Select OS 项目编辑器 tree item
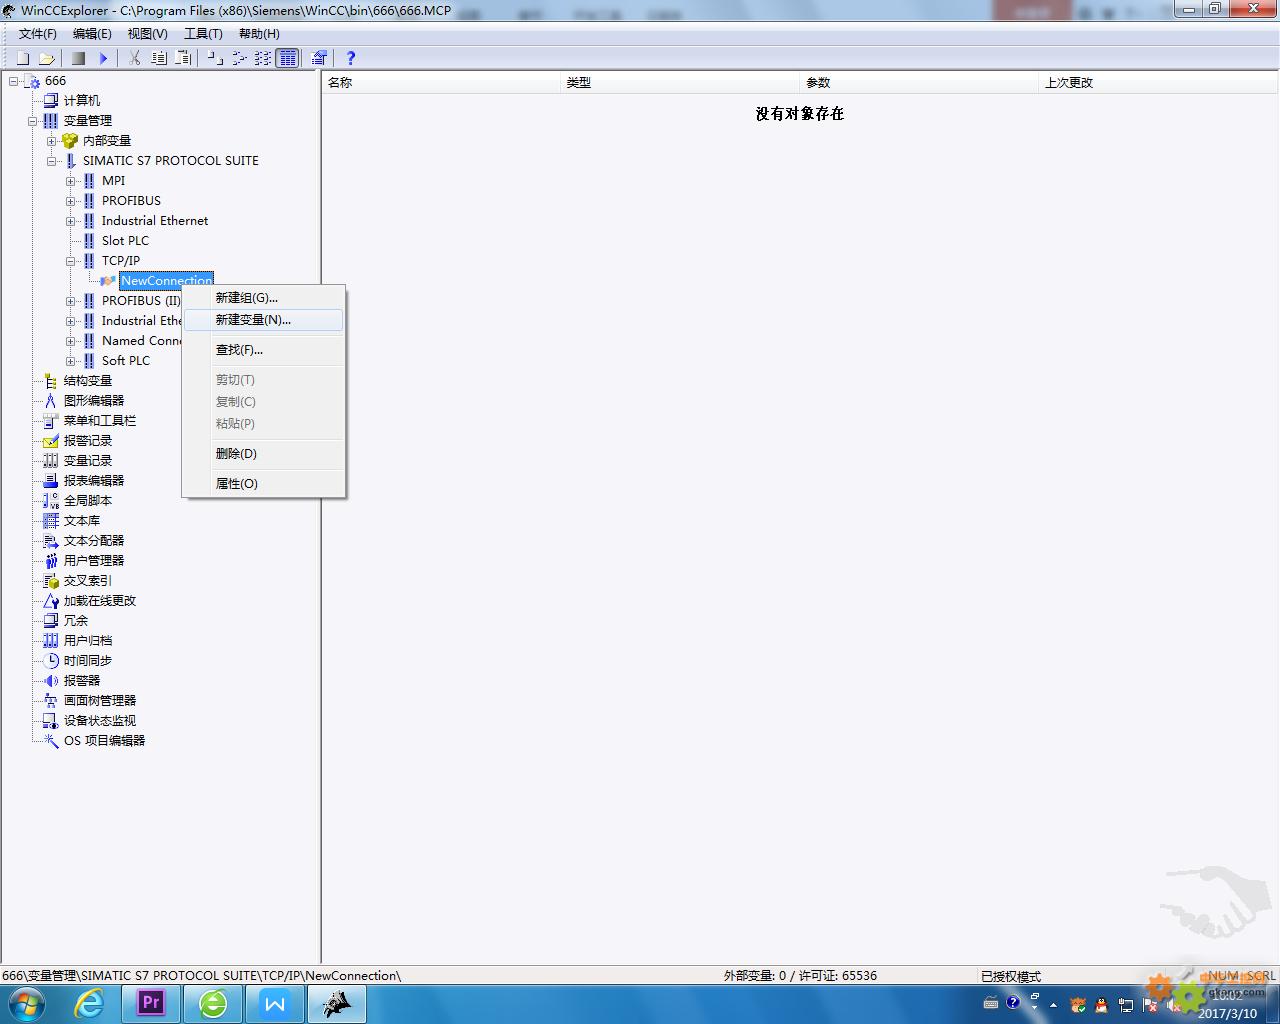1280x1024 pixels. [x=104, y=741]
